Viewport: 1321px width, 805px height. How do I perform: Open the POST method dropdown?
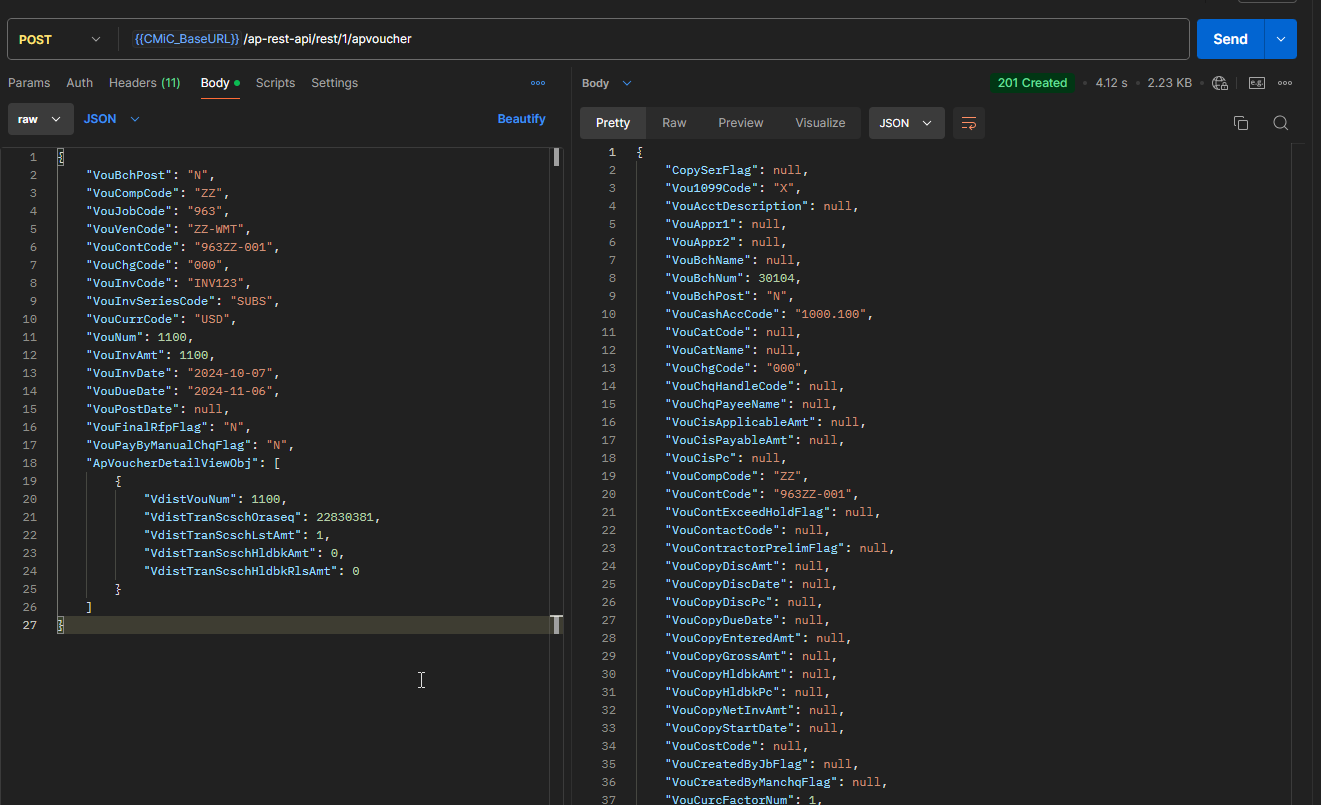[60, 39]
